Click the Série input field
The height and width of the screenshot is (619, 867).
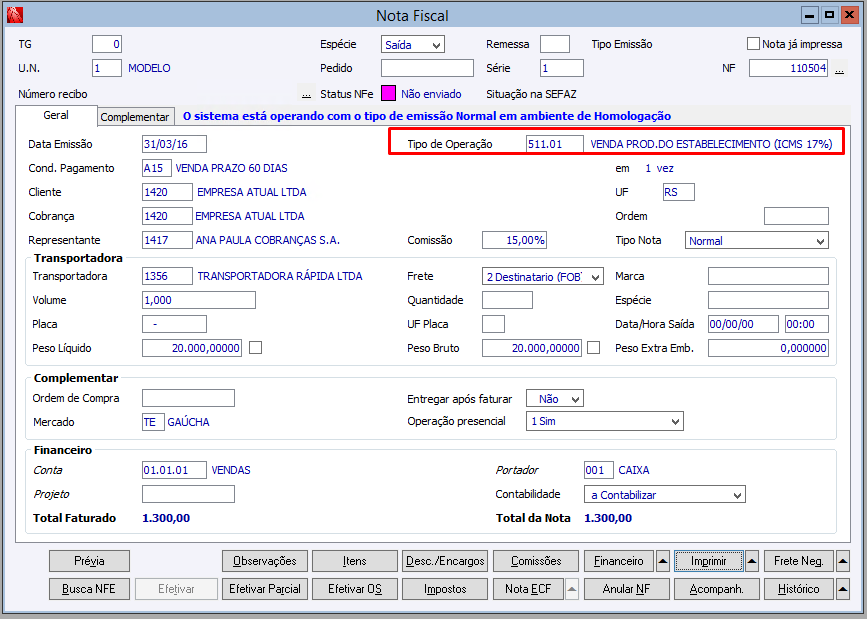561,68
